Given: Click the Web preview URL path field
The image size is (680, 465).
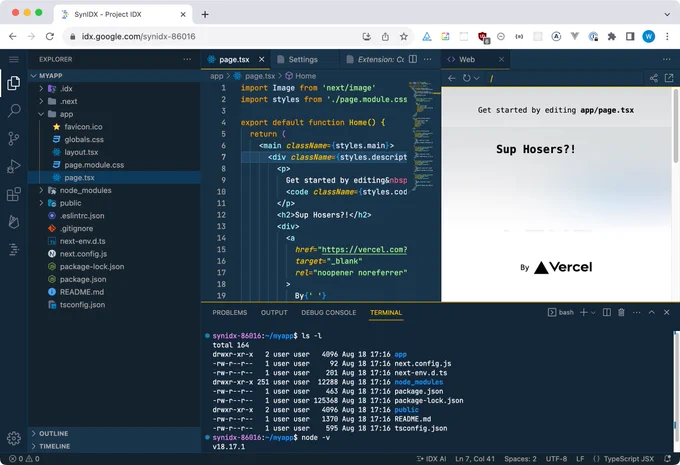Looking at the screenshot, I should click(566, 78).
